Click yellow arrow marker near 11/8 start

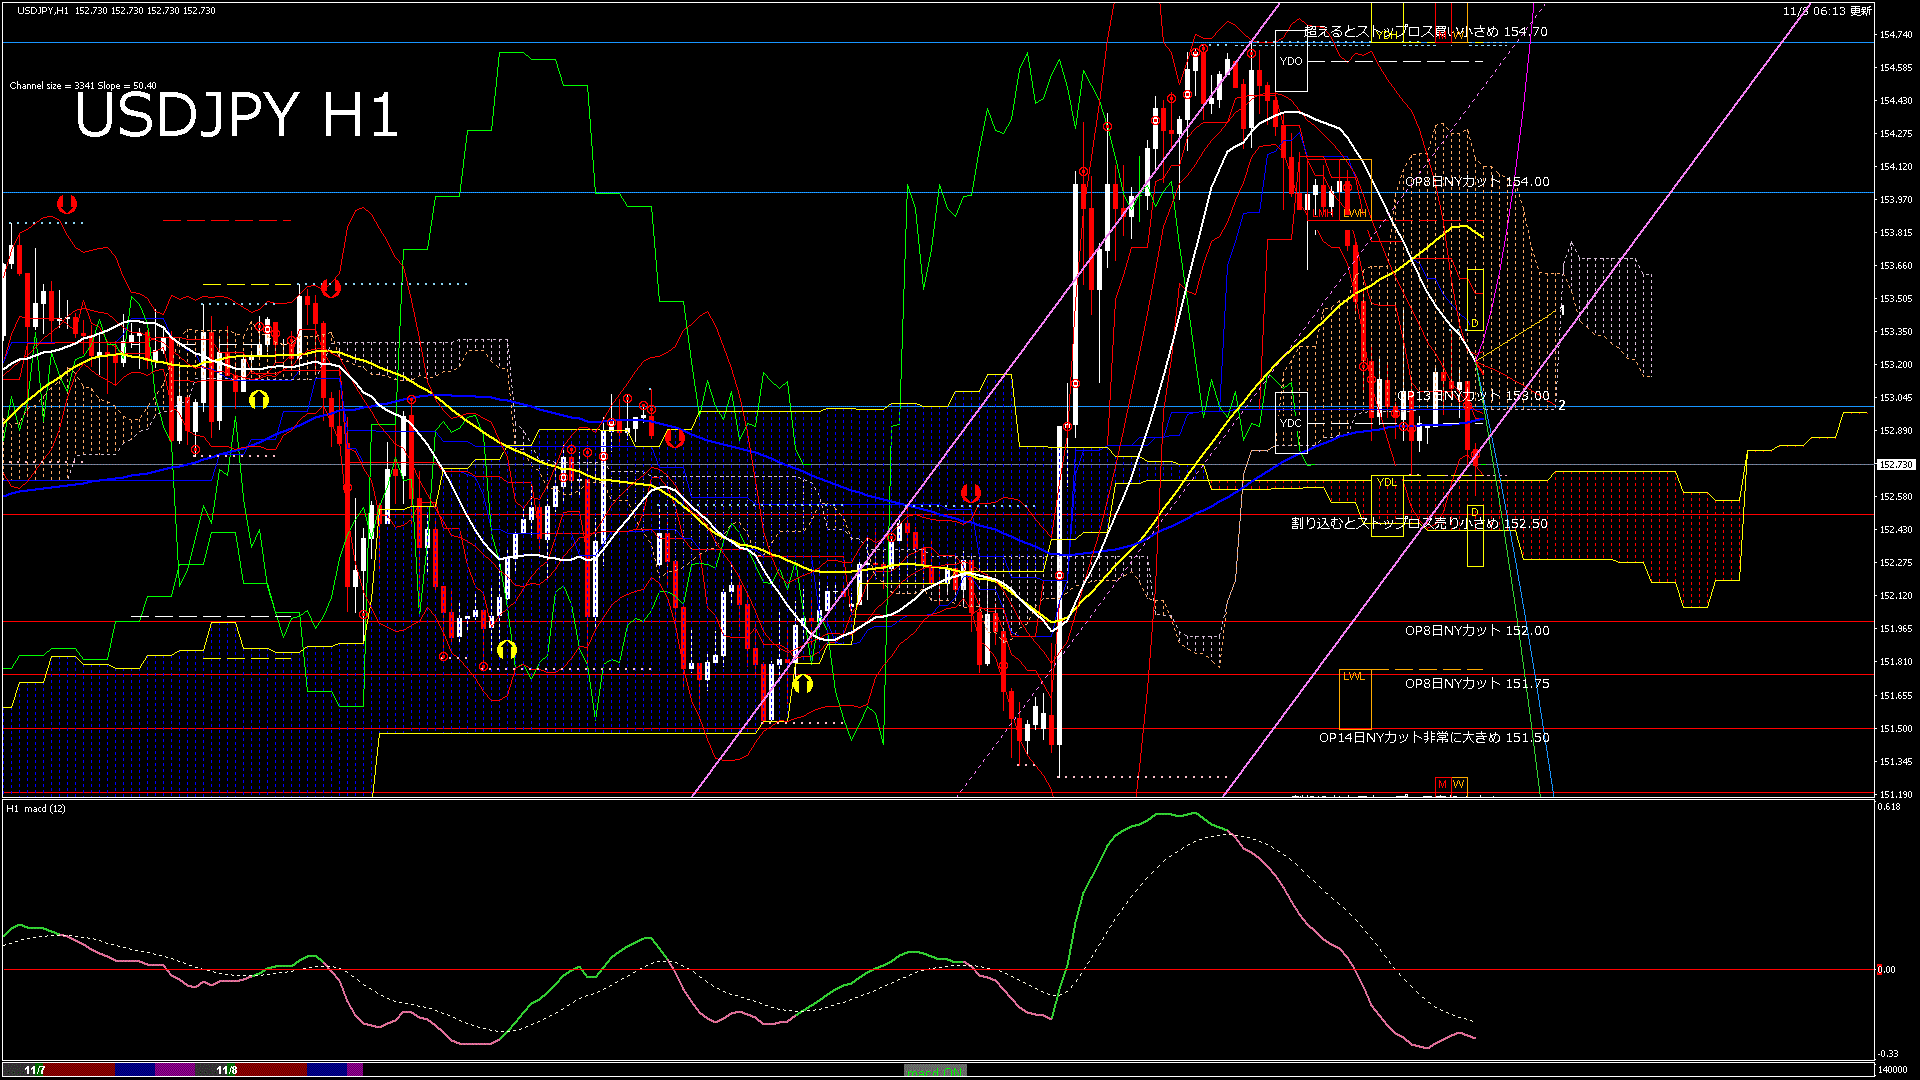coord(259,400)
